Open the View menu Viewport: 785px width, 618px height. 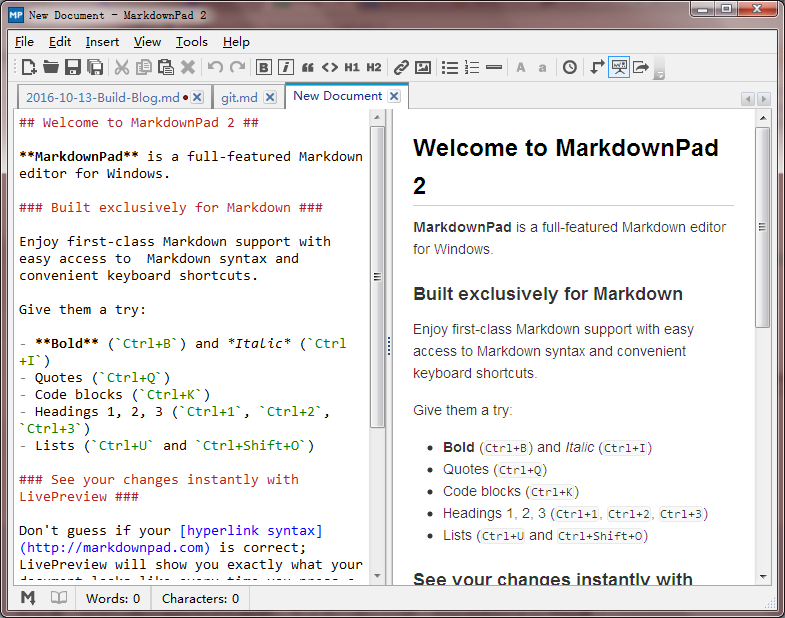[147, 42]
